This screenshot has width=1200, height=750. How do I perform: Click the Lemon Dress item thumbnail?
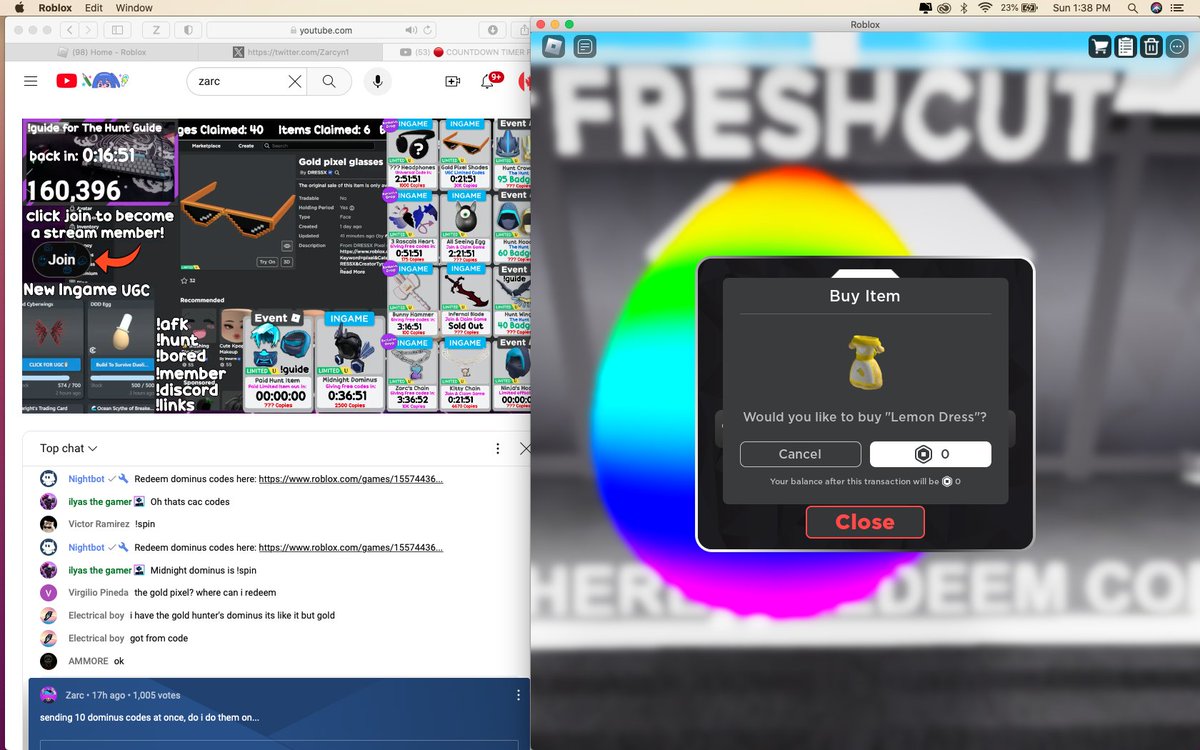pyautogui.click(x=865, y=362)
